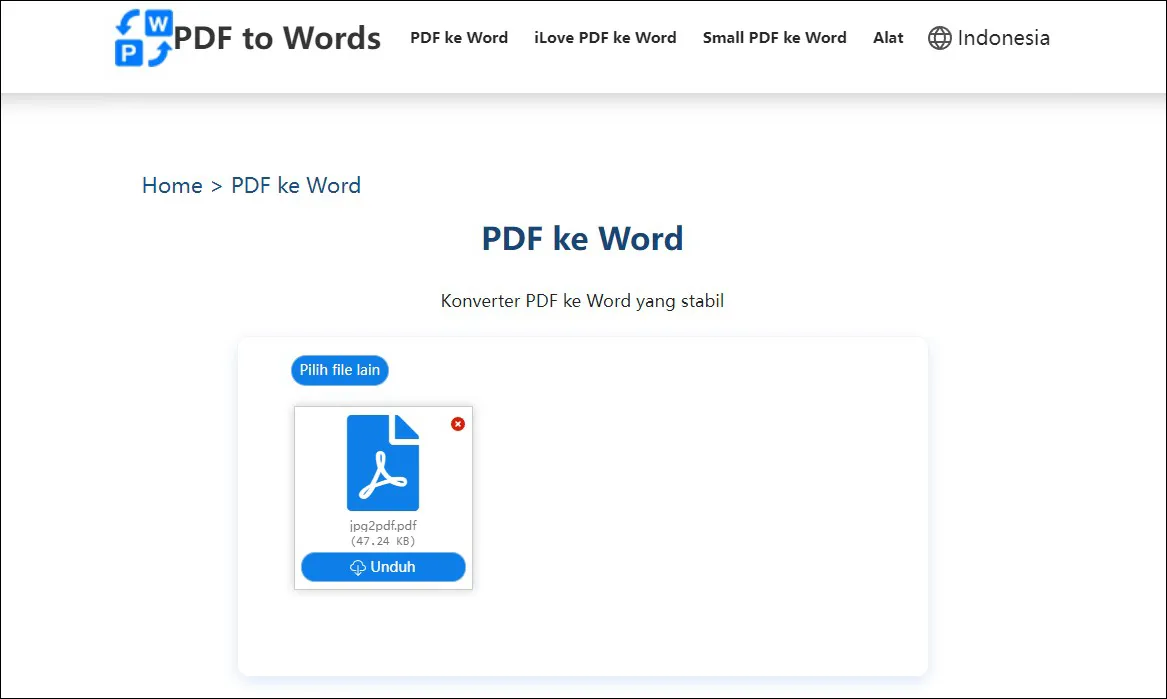Click the PDF ke Word breadcrumb link
The width and height of the screenshot is (1167, 699).
(295, 186)
